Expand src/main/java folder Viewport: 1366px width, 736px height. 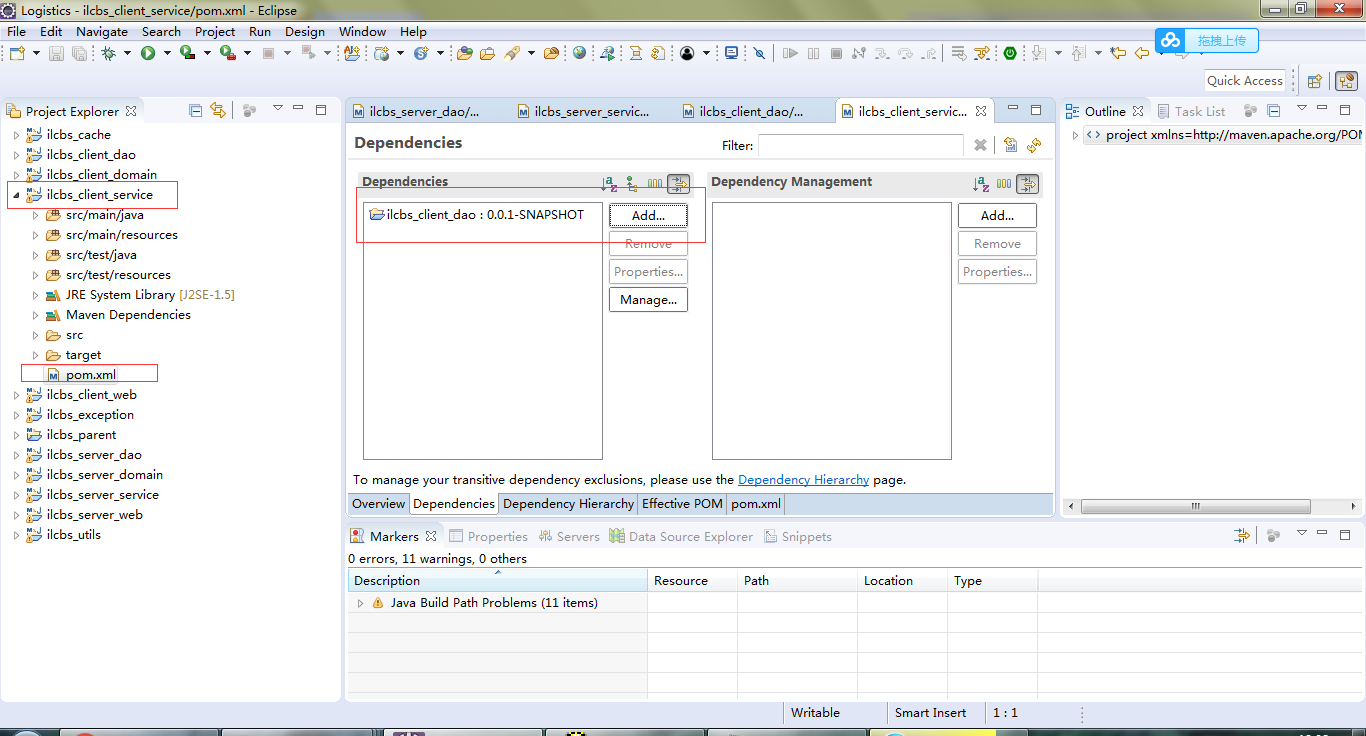click(x=36, y=215)
